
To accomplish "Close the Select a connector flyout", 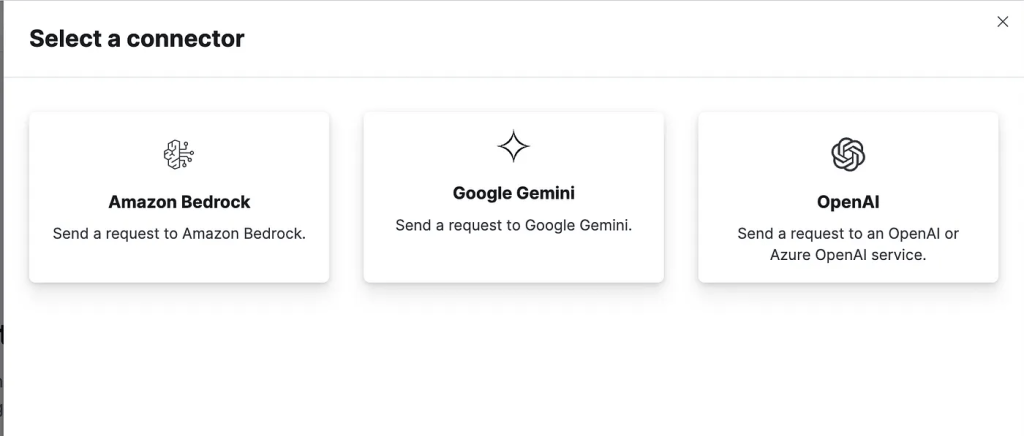I will click(1003, 22).
